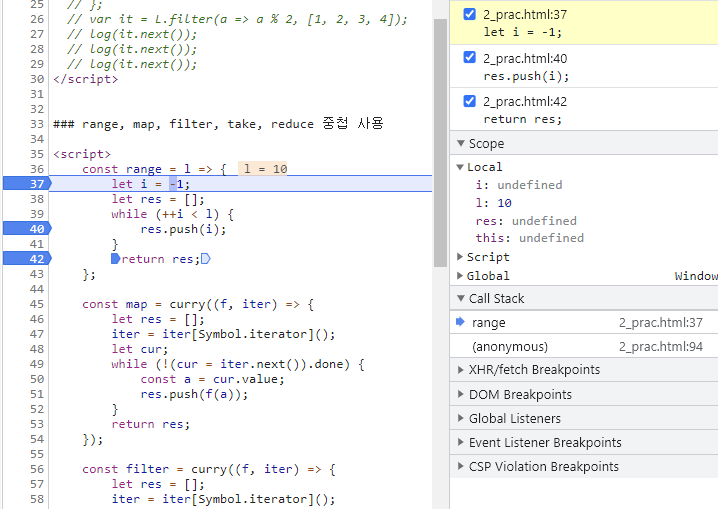
Task: Expand Global Listeners section
Action: 461,418
